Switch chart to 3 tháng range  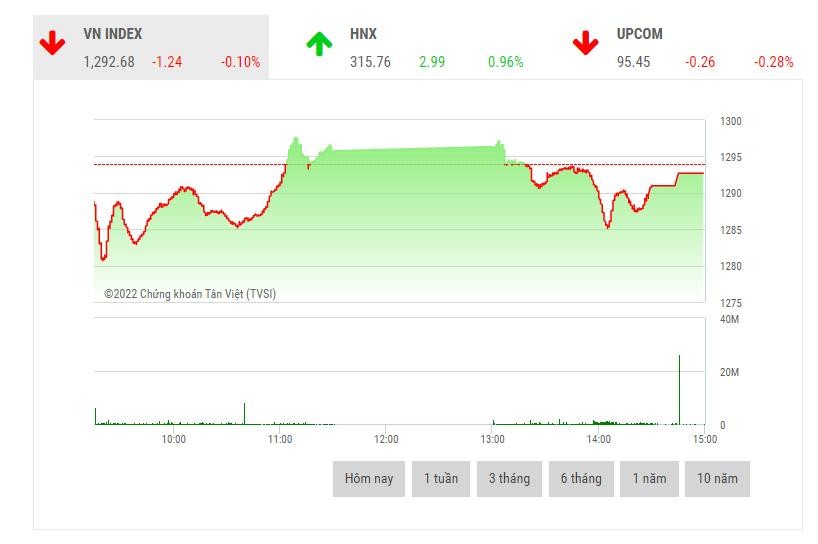point(509,479)
